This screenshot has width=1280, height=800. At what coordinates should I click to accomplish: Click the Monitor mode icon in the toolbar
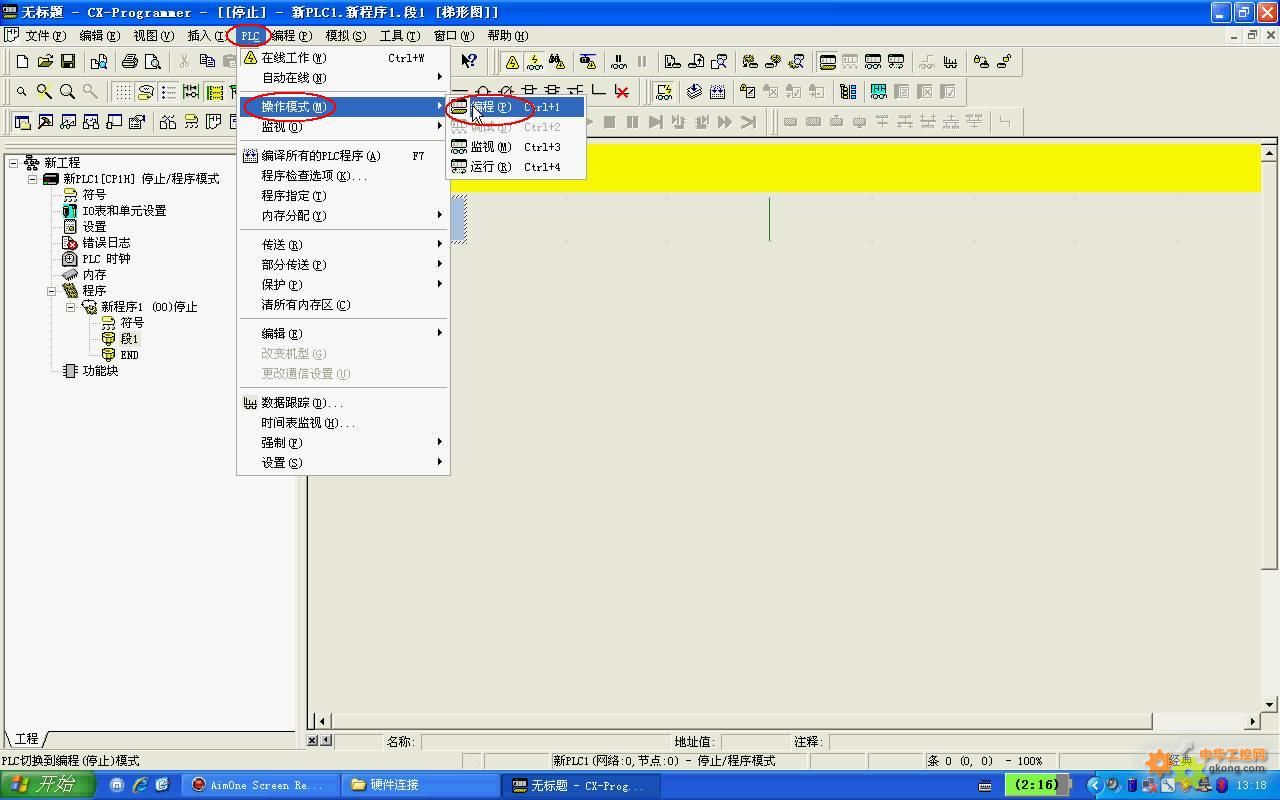click(x=873, y=62)
